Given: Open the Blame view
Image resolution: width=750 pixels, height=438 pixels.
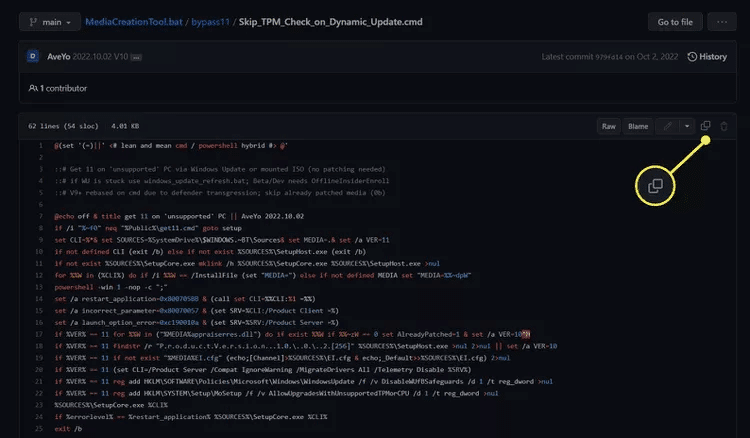Looking at the screenshot, I should click(638, 126).
